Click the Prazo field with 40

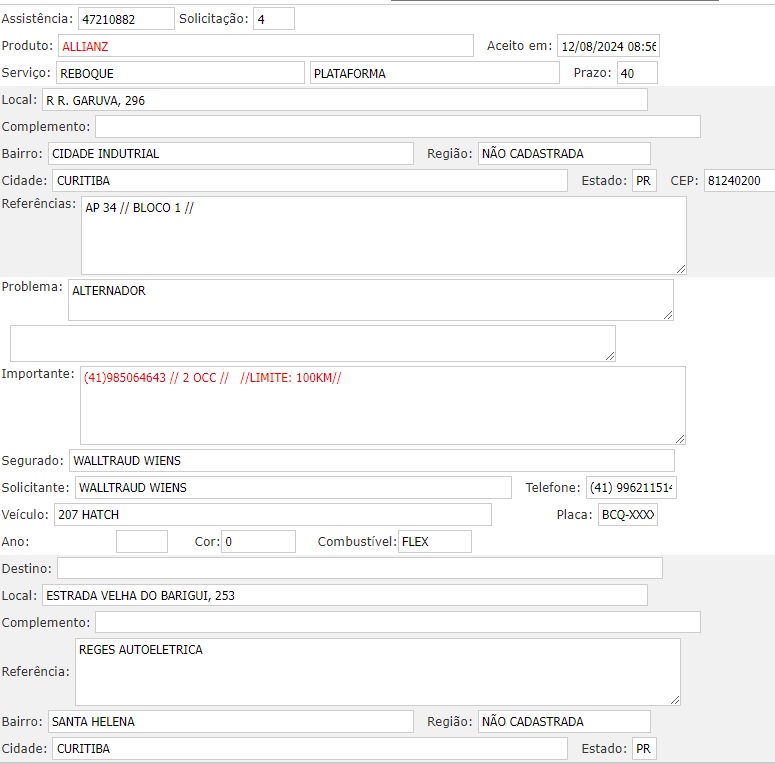[x=637, y=73]
